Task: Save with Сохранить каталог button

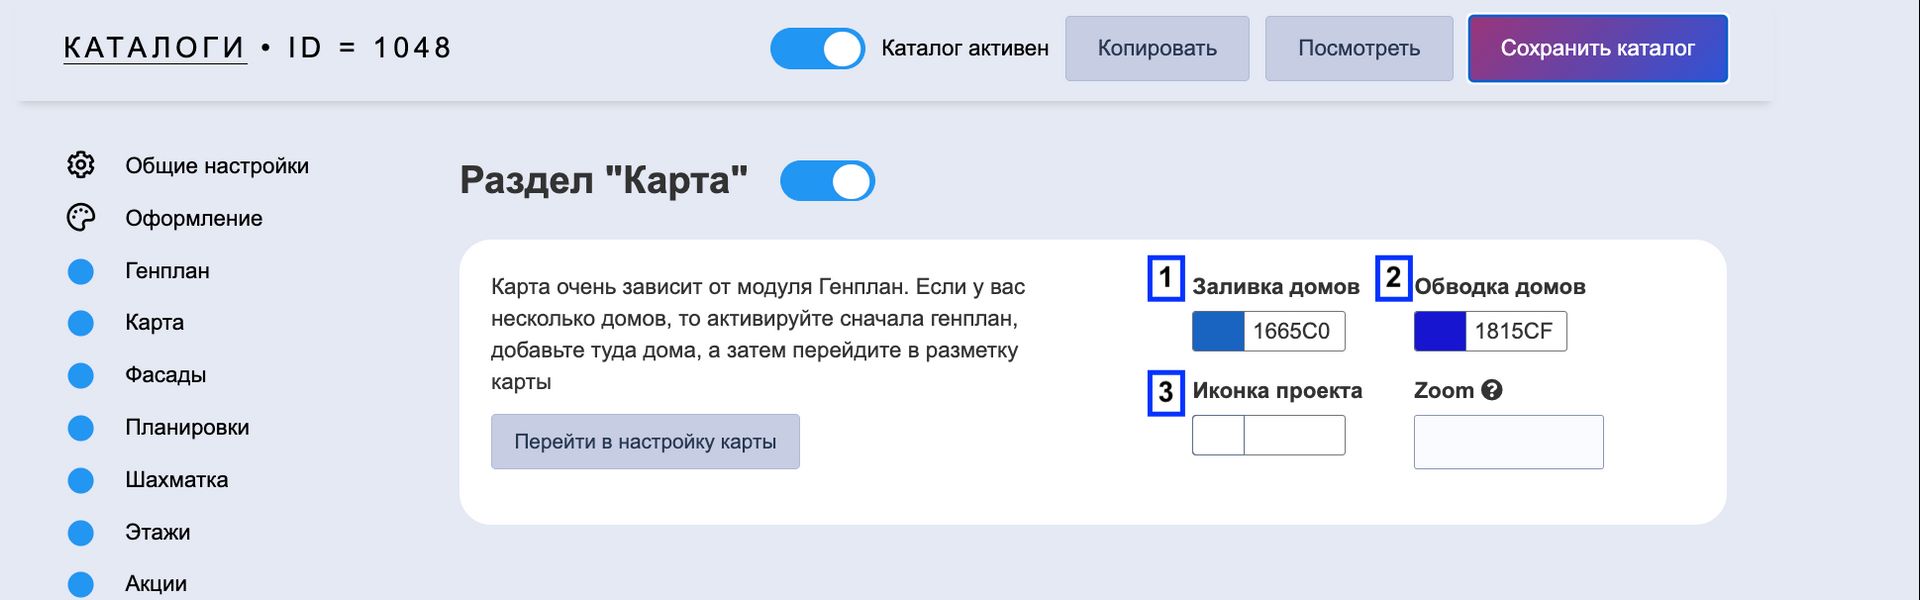Action: [x=1597, y=48]
